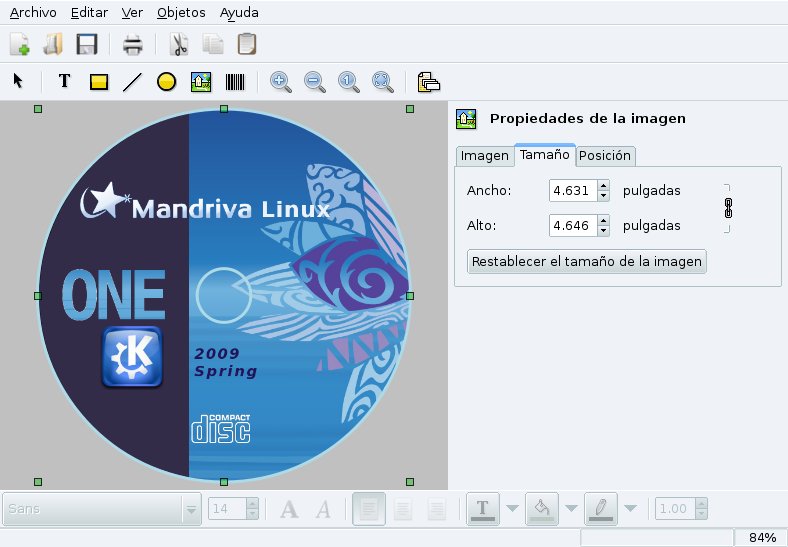Open merge properties icon

point(428,81)
